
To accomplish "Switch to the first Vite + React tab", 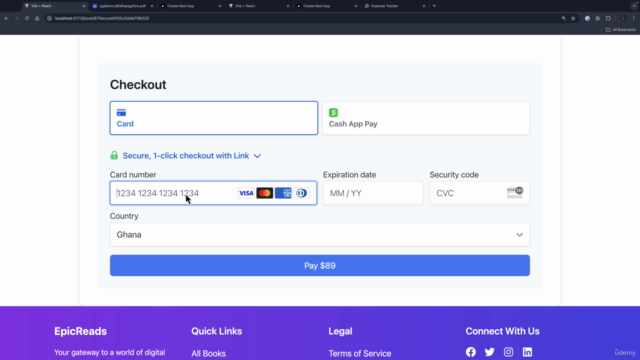I will click(55, 6).
